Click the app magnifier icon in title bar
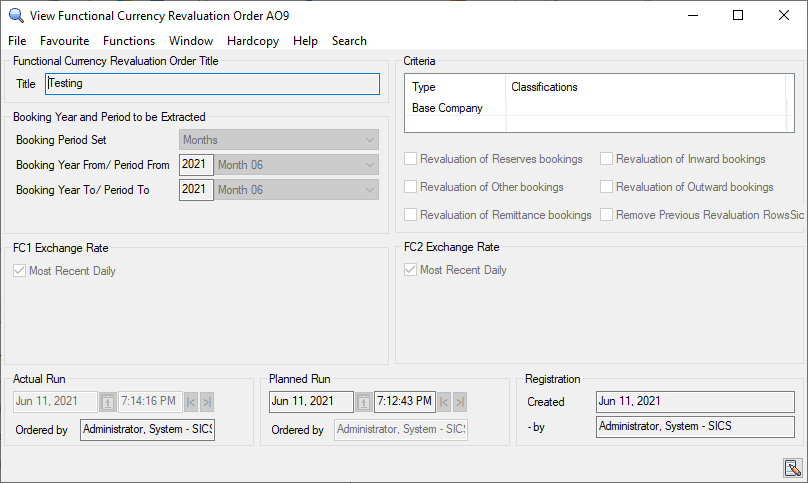 click(15, 15)
